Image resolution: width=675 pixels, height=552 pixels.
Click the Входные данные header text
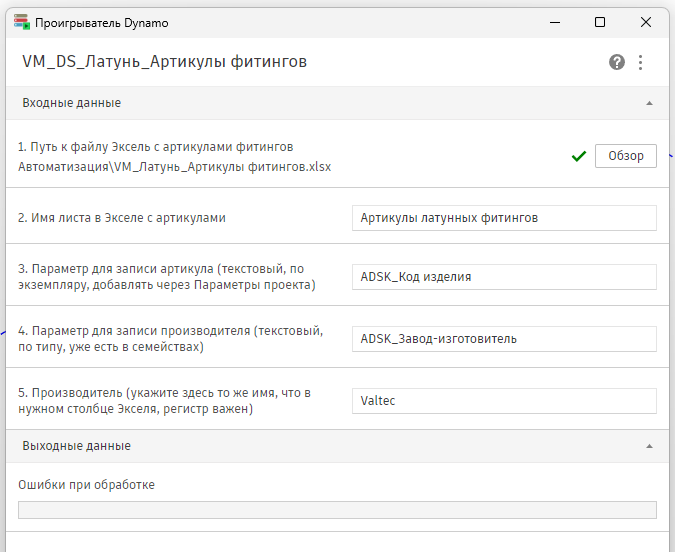click(x=71, y=103)
